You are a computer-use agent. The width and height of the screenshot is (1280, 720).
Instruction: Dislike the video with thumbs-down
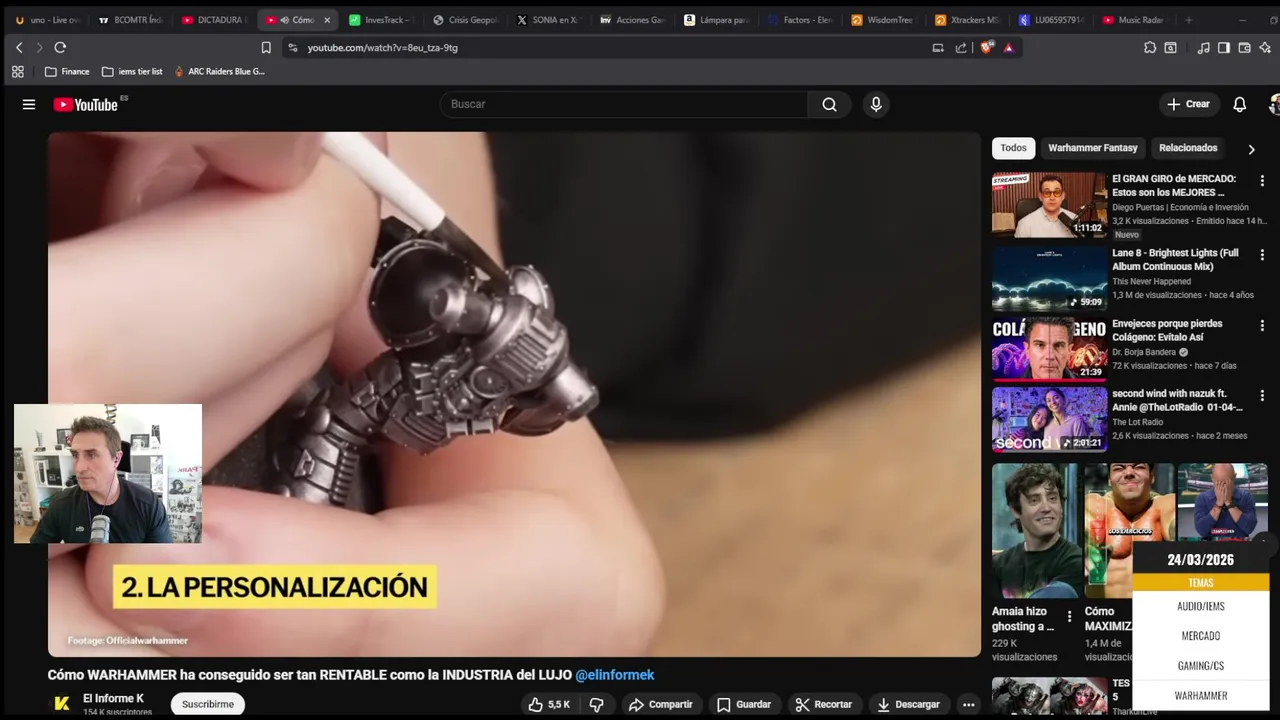tap(597, 704)
